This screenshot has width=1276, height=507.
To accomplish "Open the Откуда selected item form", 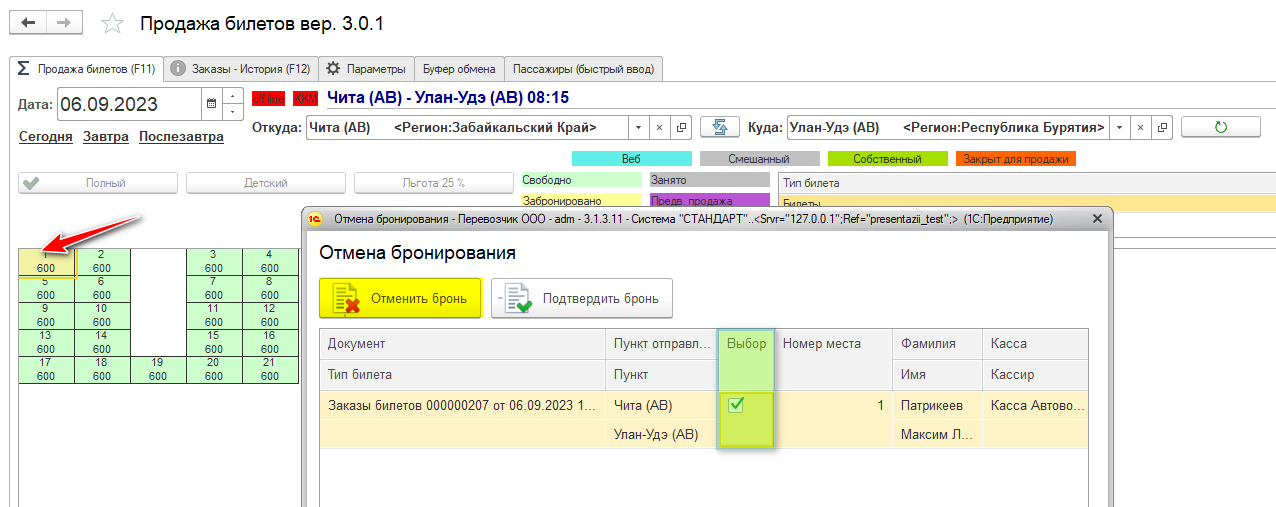I will point(682,128).
